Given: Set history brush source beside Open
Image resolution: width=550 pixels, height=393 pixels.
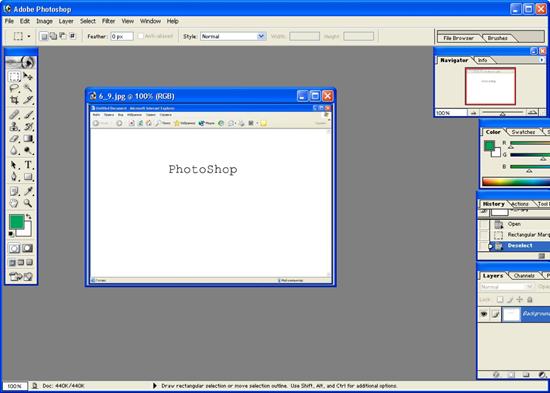Looking at the screenshot, I should coord(484,224).
